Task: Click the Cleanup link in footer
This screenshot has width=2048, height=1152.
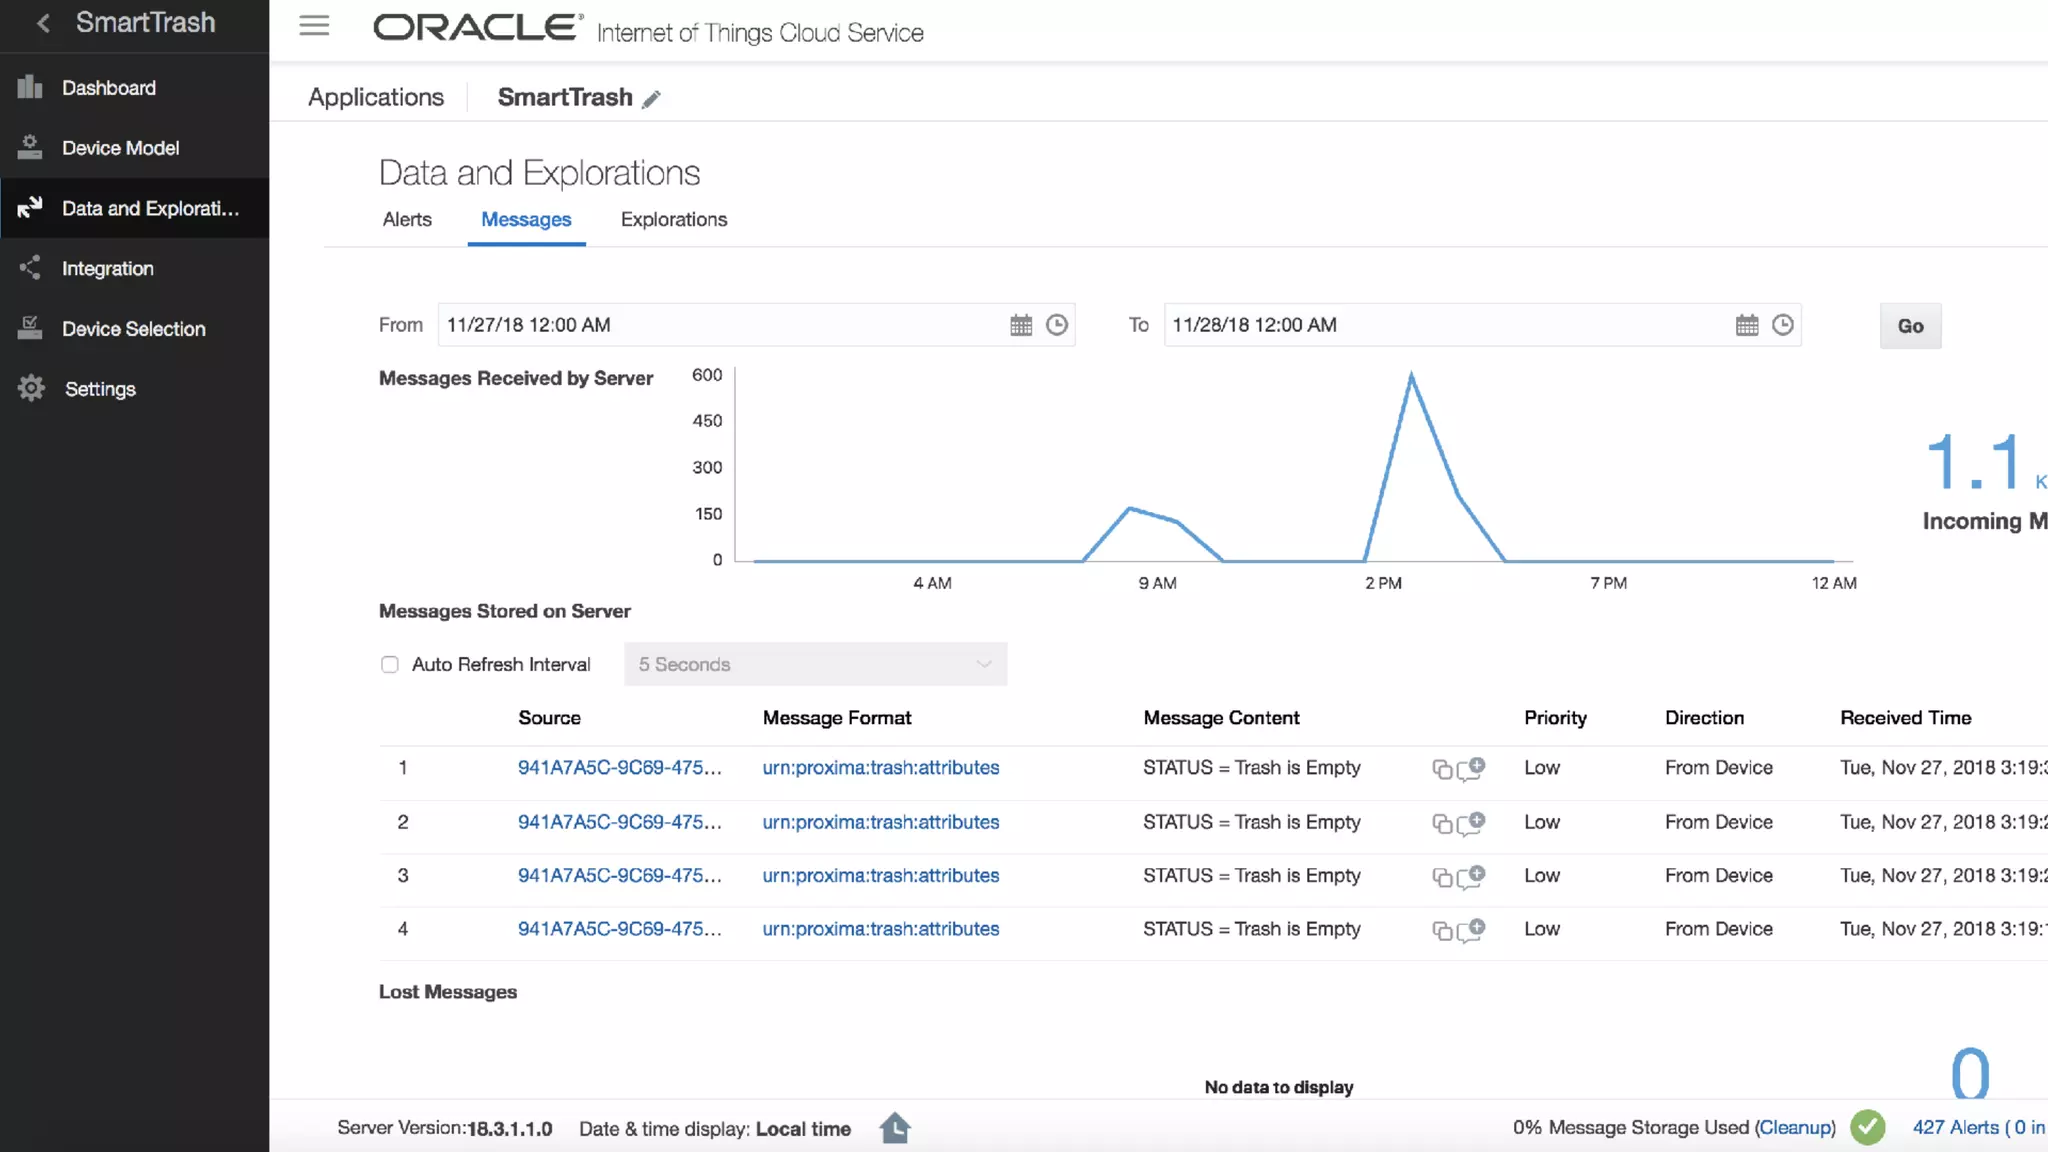Action: [x=1795, y=1128]
